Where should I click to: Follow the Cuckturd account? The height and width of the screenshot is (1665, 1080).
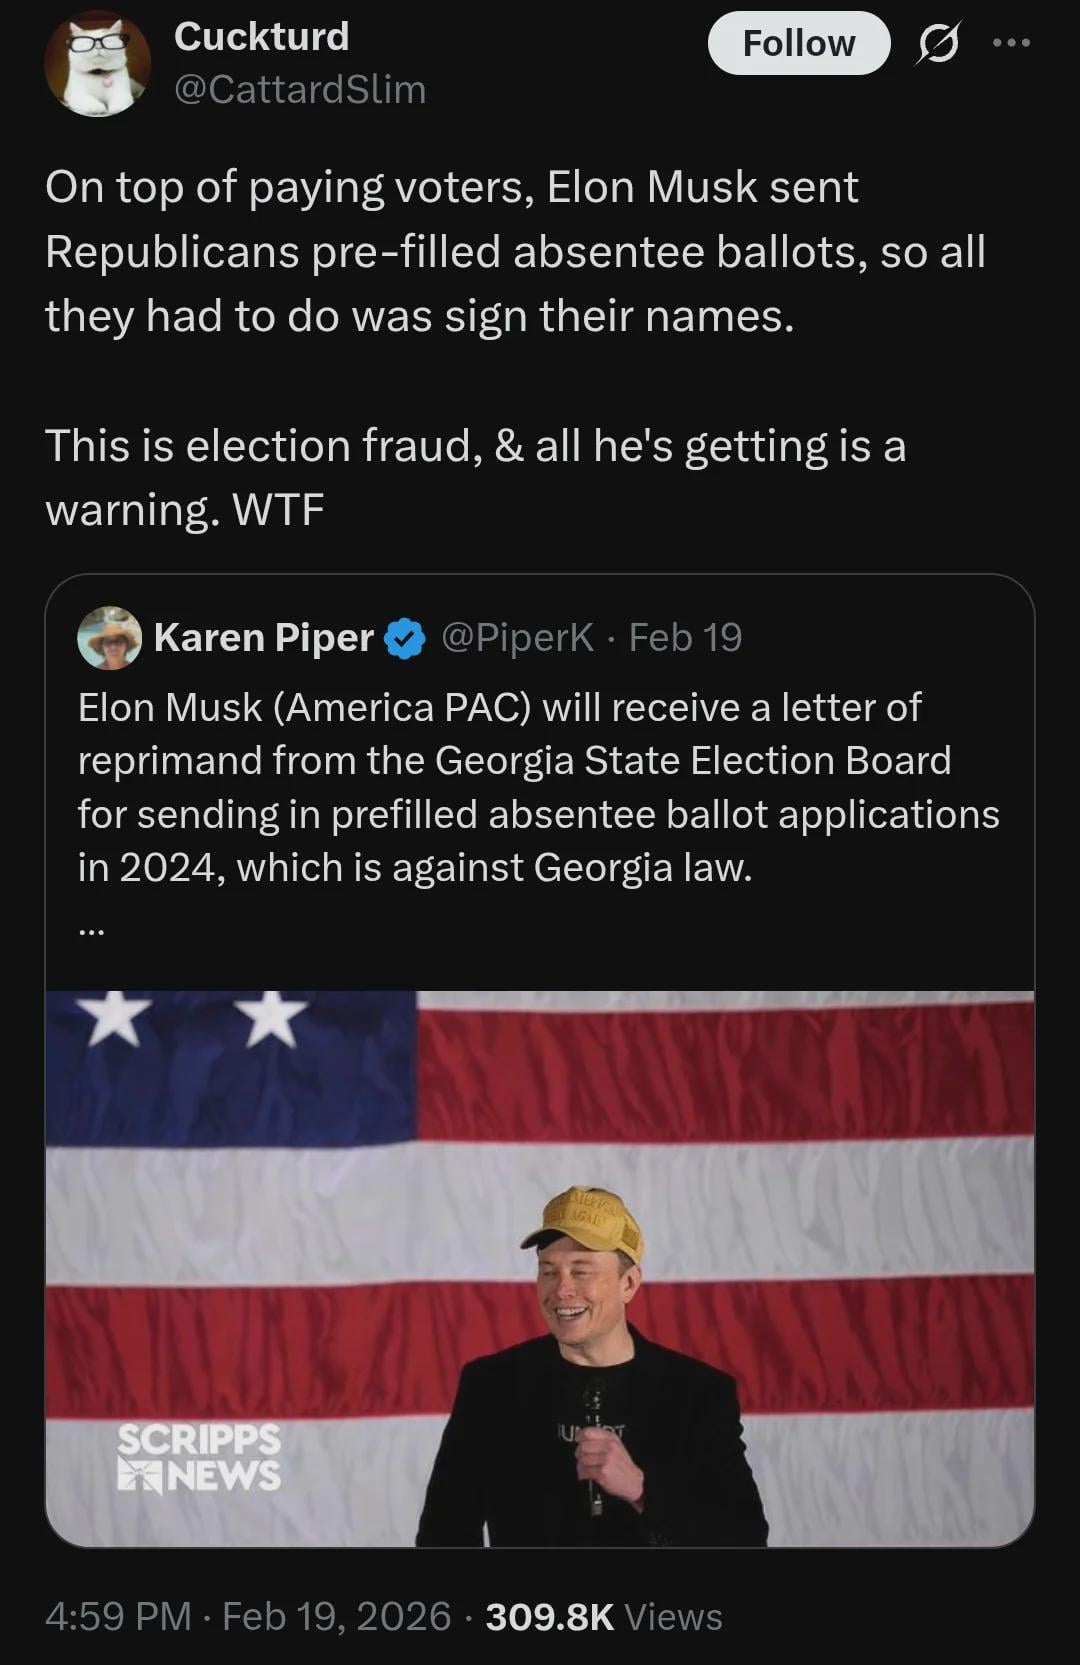point(798,44)
